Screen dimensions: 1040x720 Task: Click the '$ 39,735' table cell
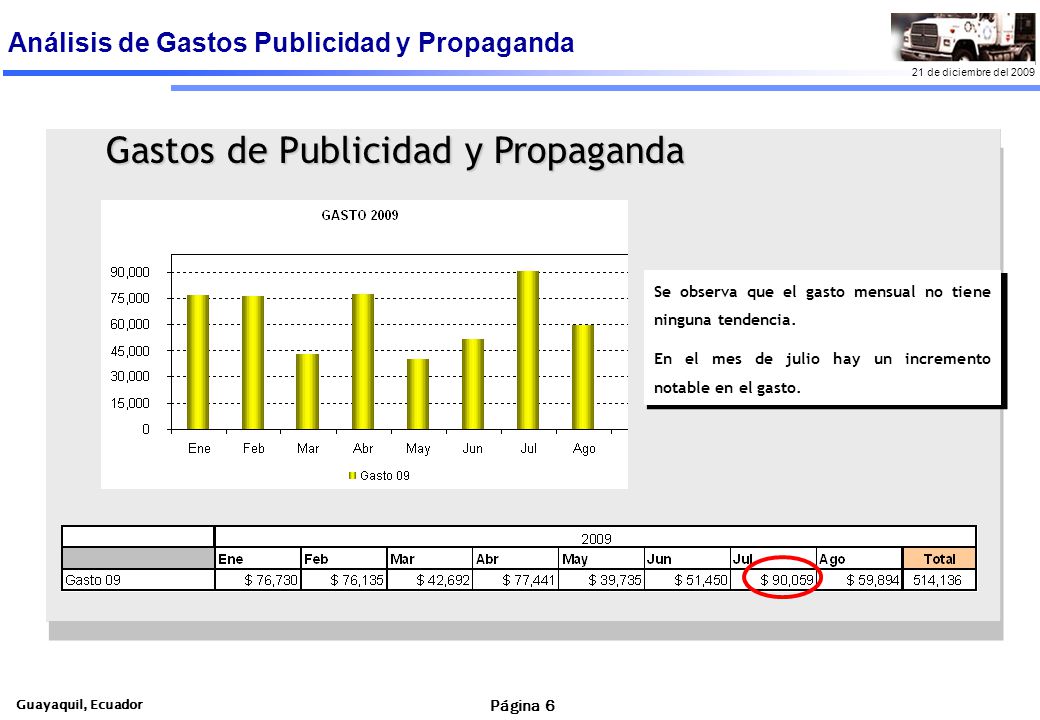tap(602, 580)
